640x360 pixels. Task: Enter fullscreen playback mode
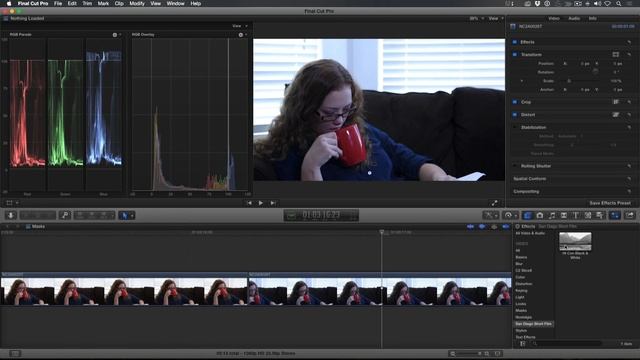coord(495,203)
